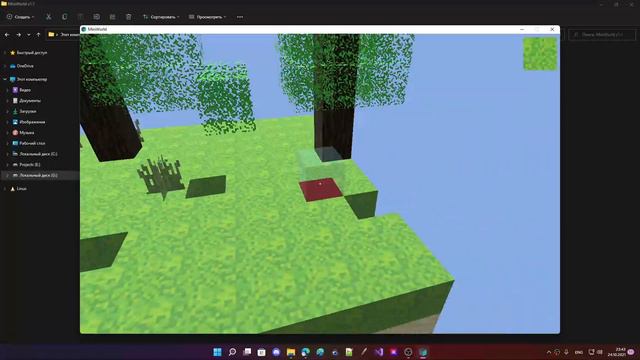Viewport: 640px width, 360px height.
Task: Click the Copy icon in Explorer toolbar
Action: (x=64, y=17)
